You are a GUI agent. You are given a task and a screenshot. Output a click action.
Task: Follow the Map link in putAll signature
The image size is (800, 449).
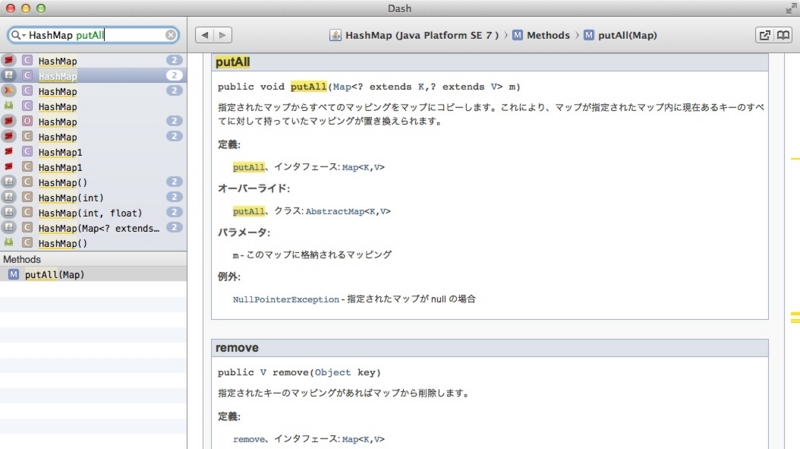coord(342,87)
